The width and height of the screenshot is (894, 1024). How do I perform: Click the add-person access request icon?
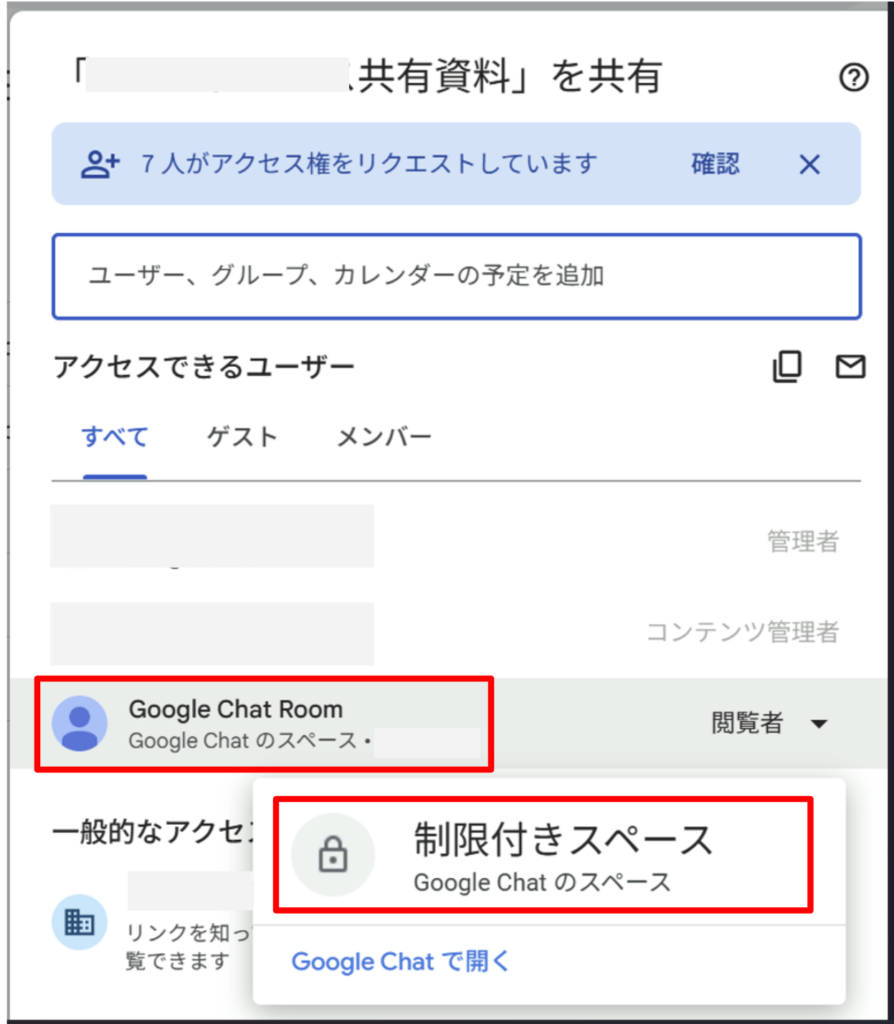tap(100, 164)
